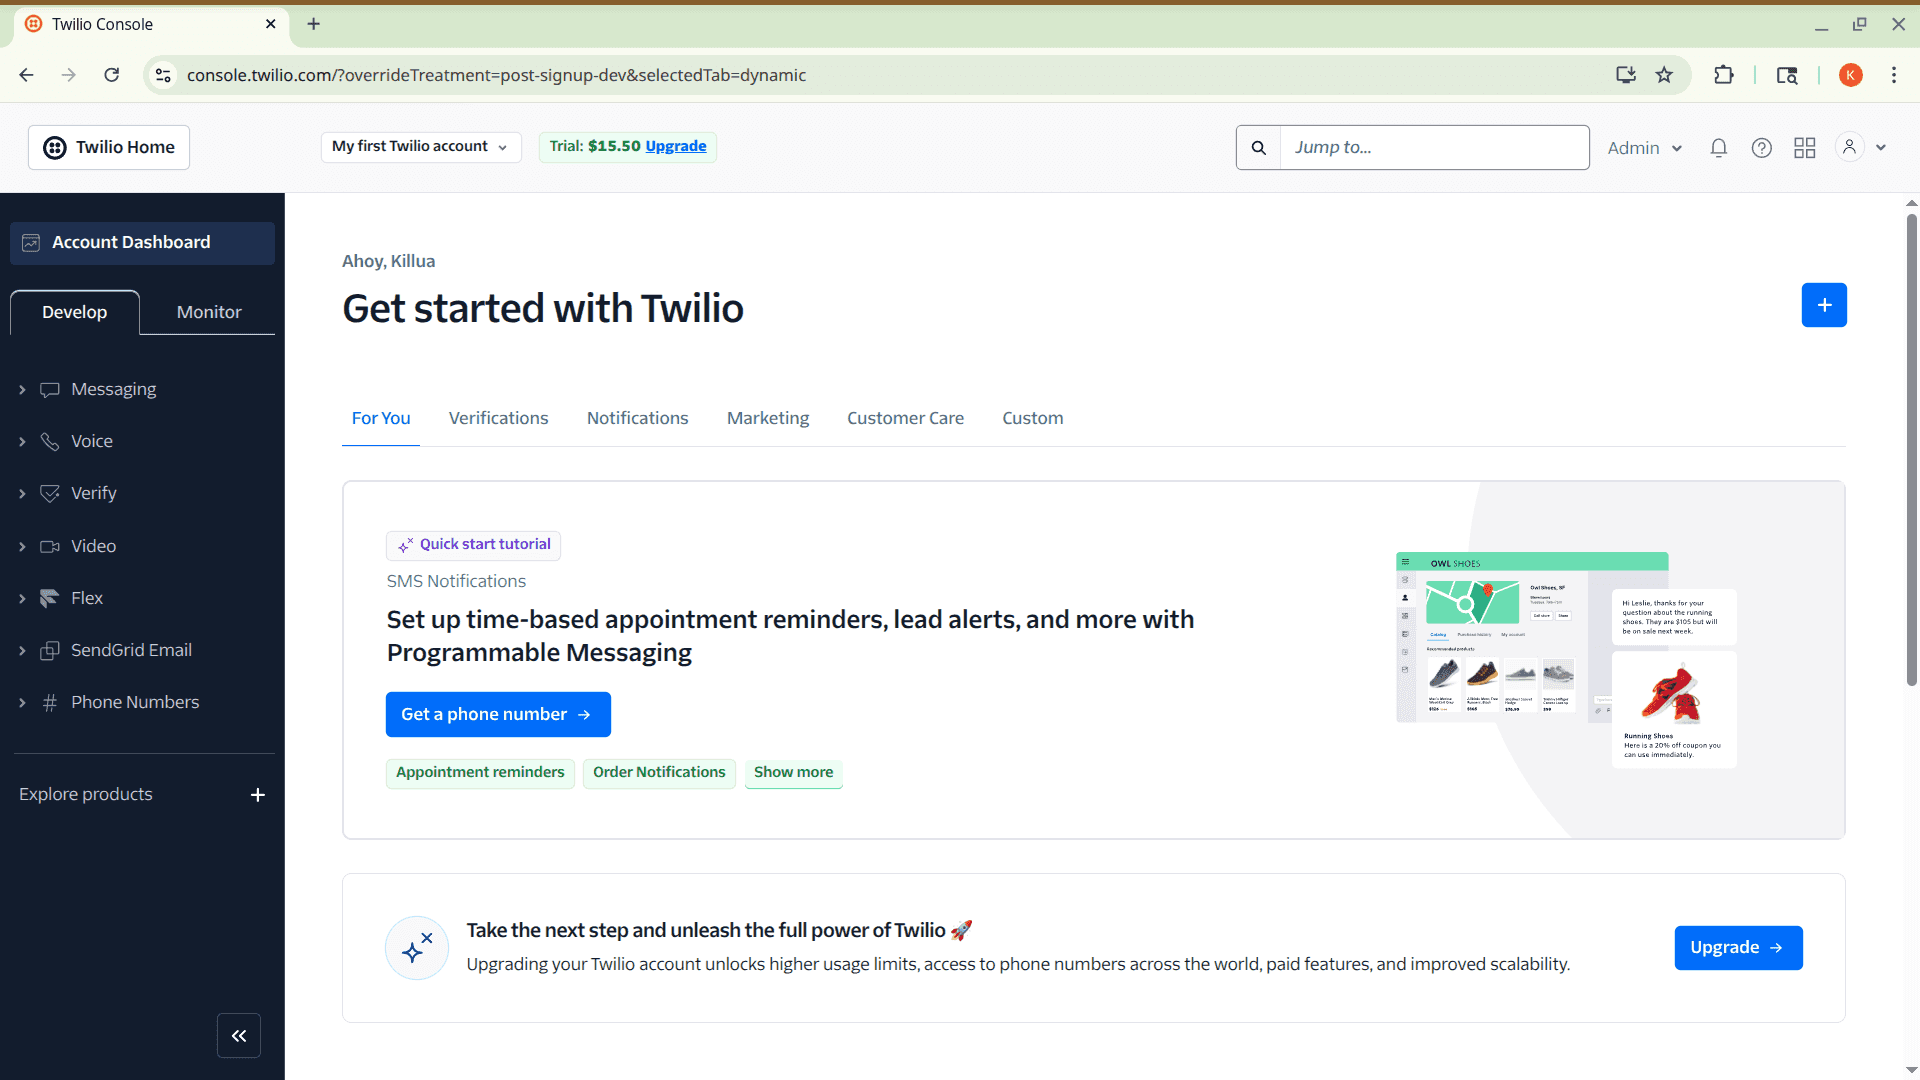Click the search magnifier icon
1920x1080 pixels.
[1258, 148]
